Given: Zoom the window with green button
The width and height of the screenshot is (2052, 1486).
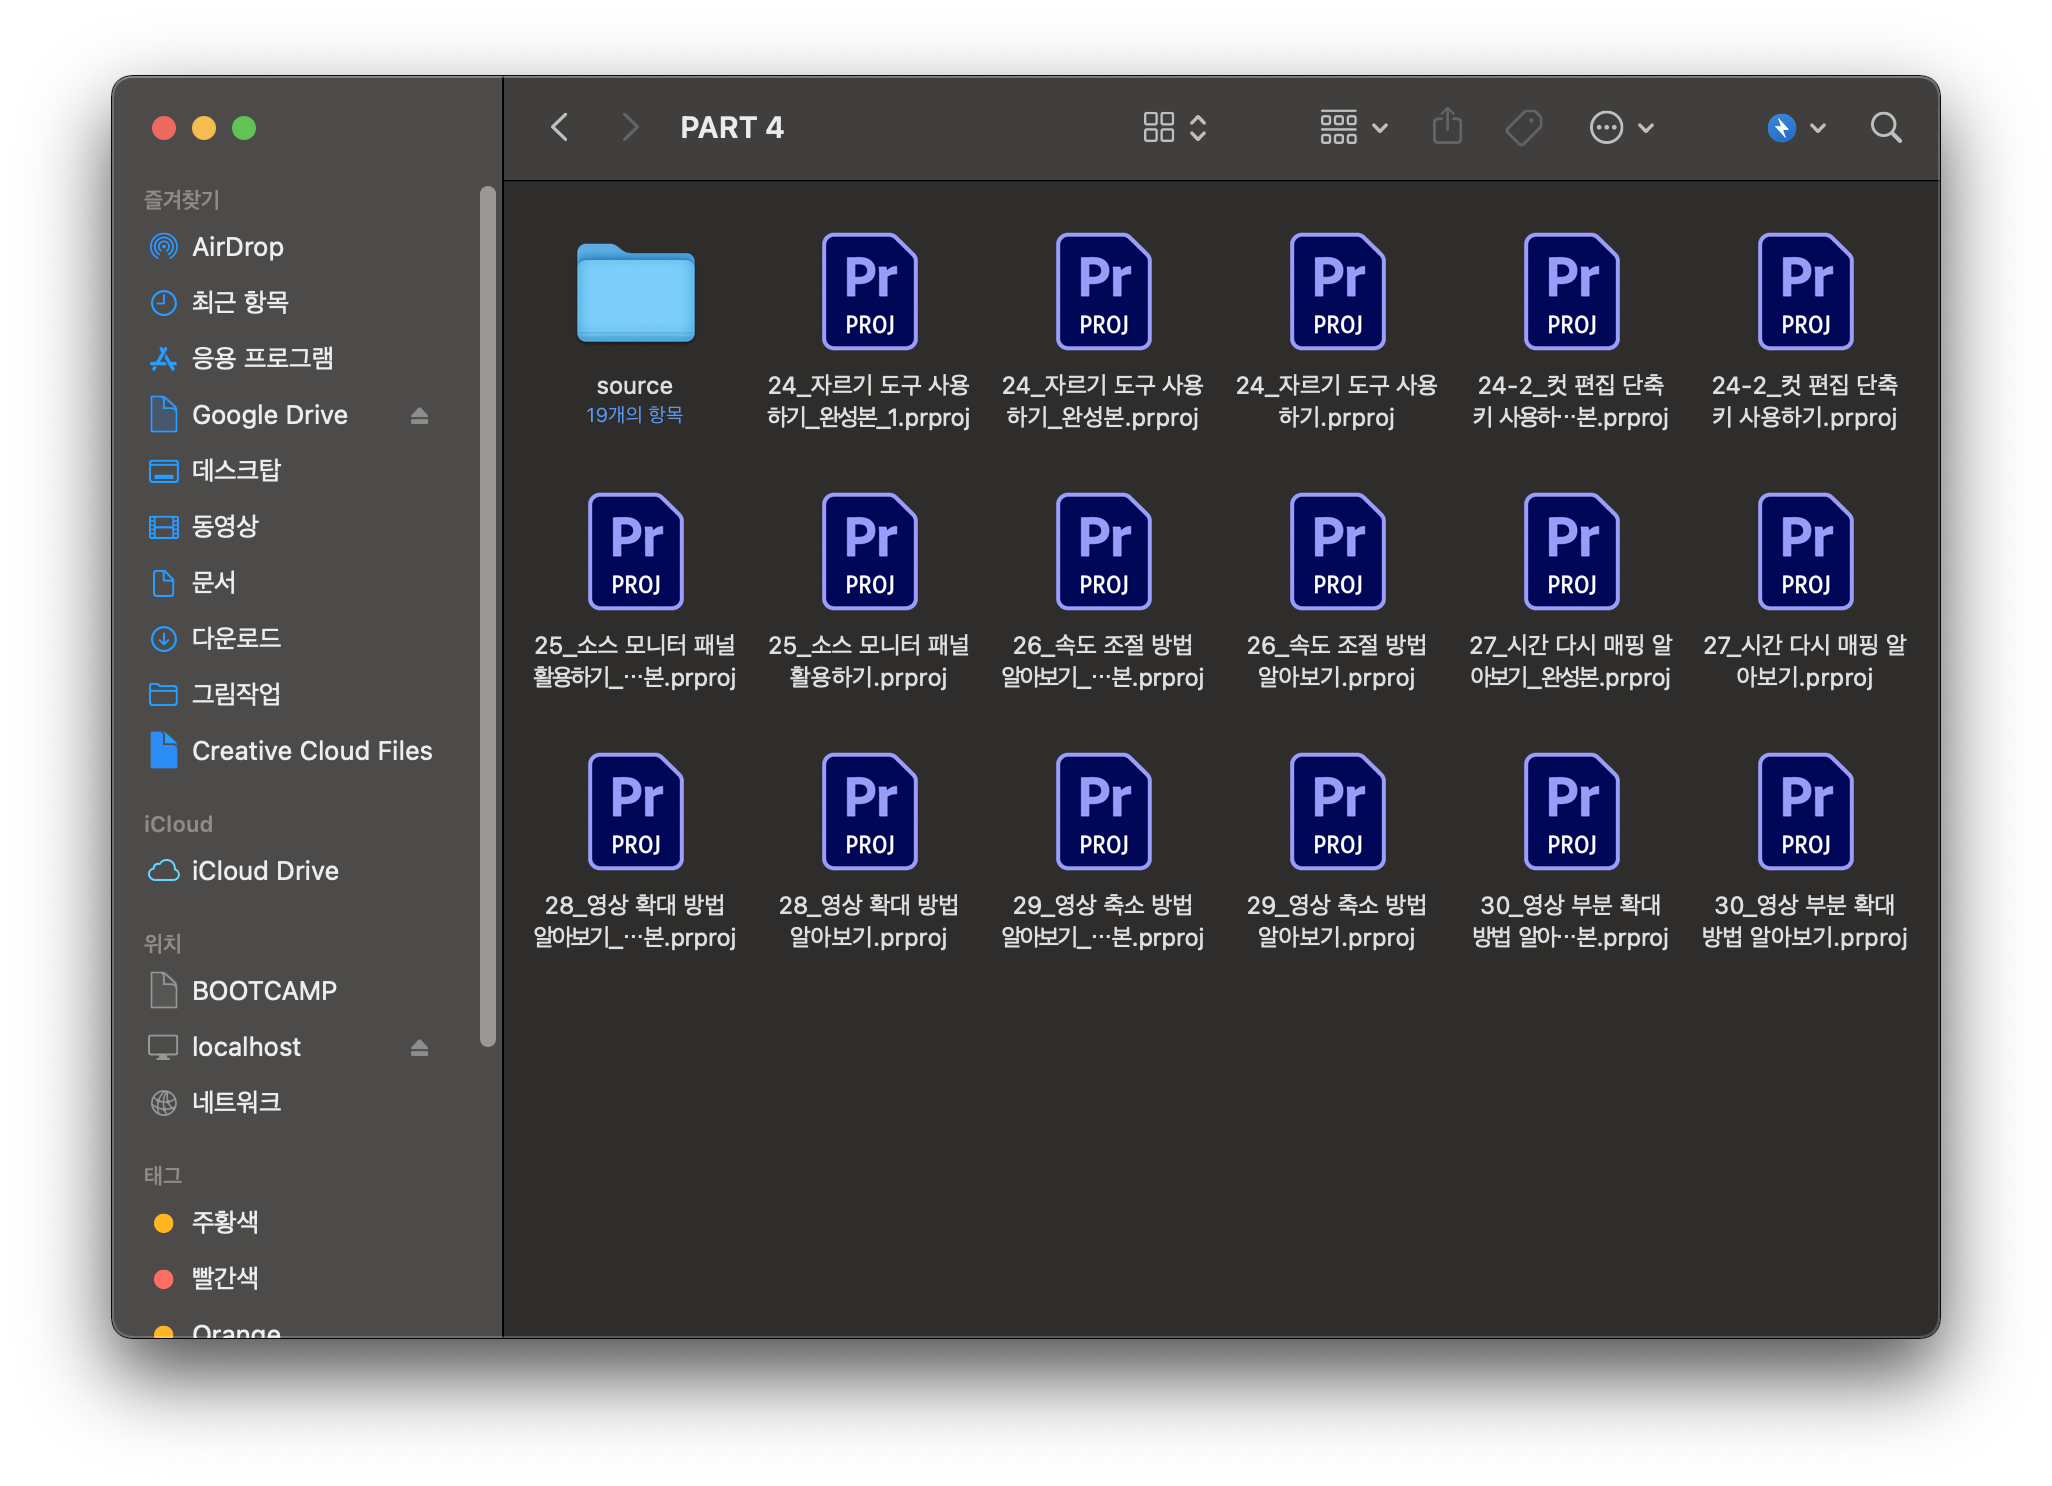Looking at the screenshot, I should [x=244, y=128].
